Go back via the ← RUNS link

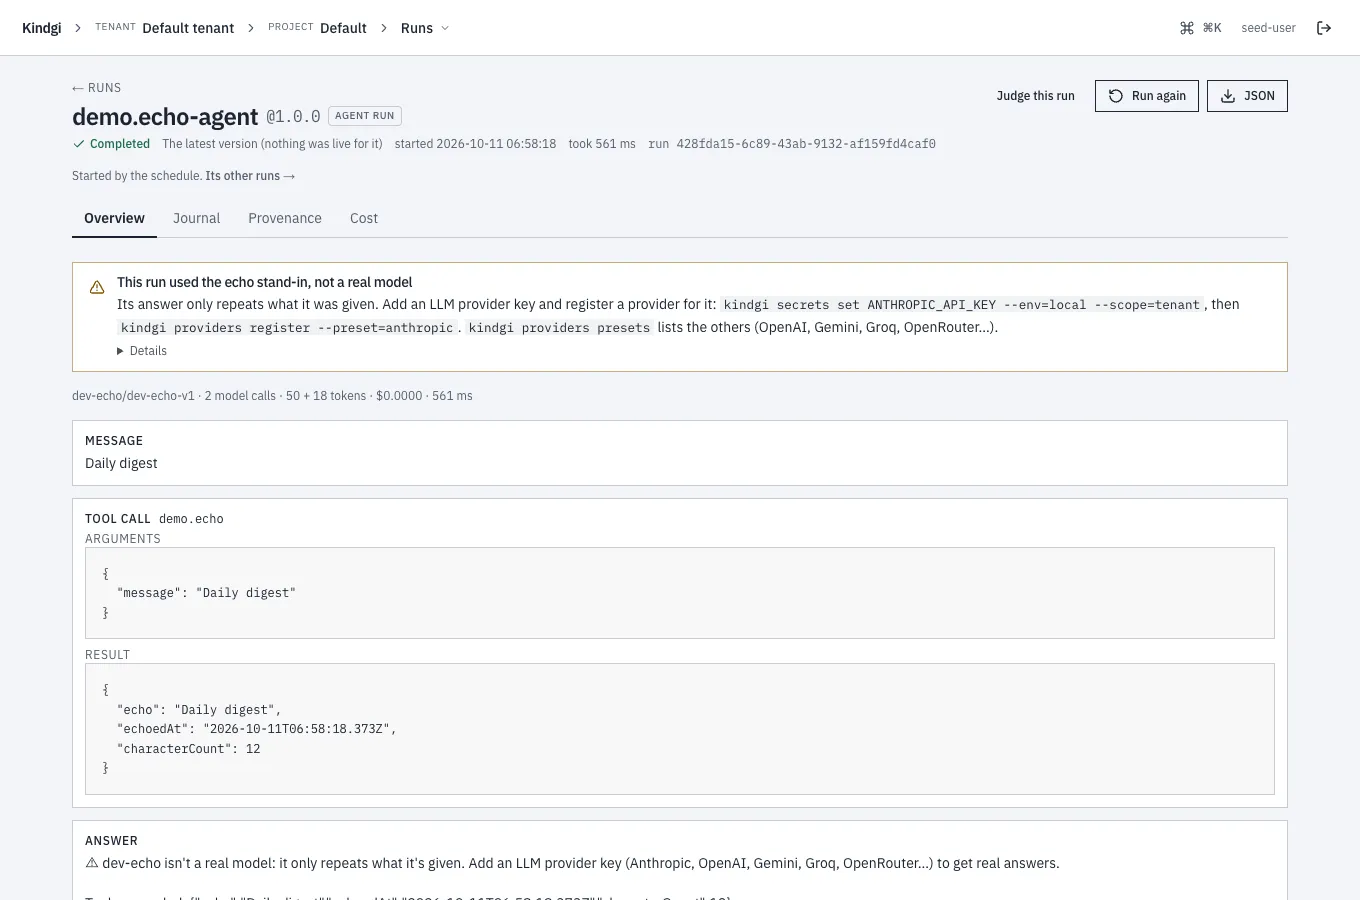click(x=96, y=88)
